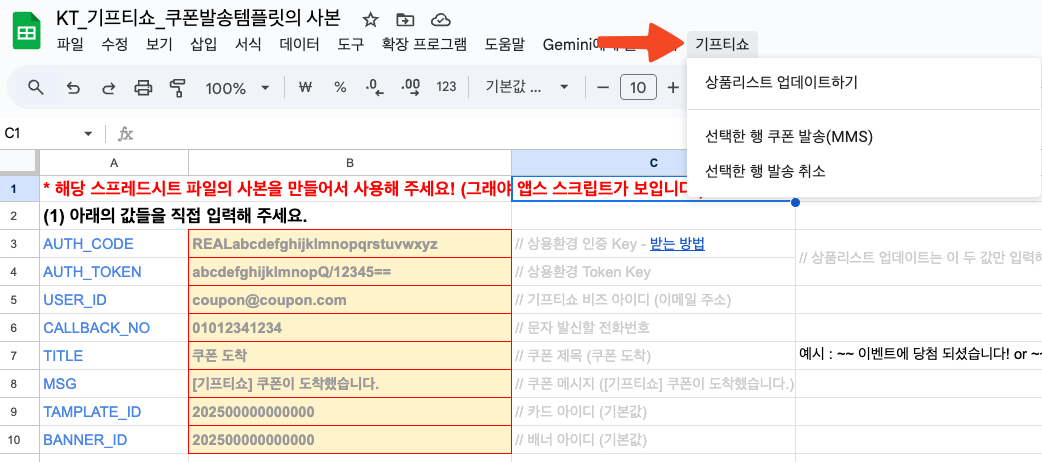
Task: Open the font family dropdown
Action: [x=521, y=88]
